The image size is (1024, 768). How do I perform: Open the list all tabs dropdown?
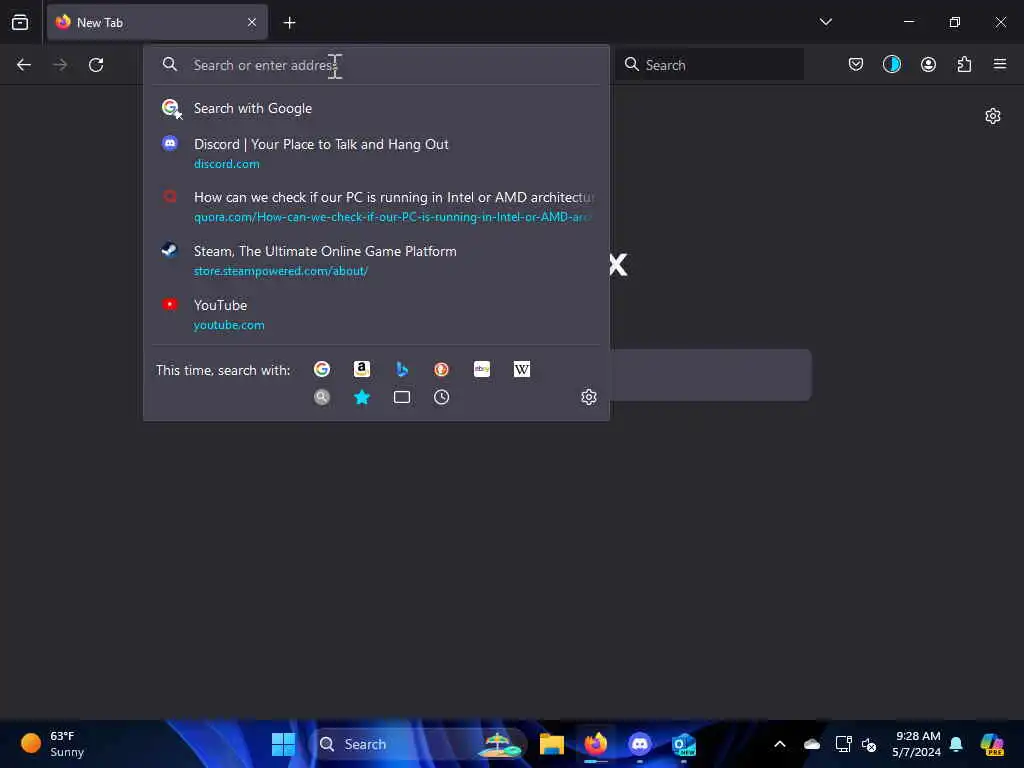[825, 22]
